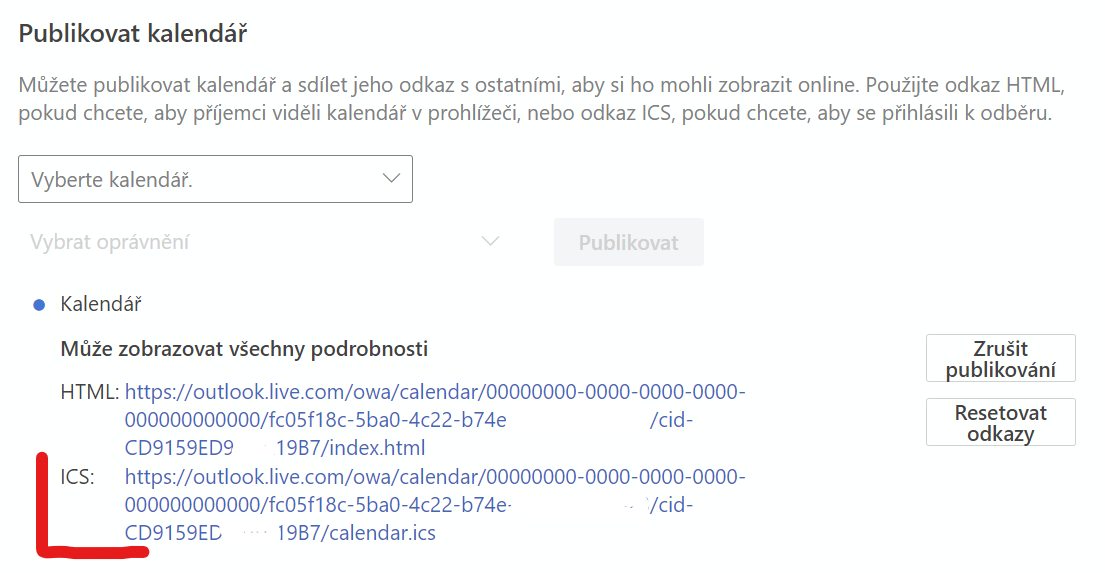
Task: Click the chevron next to Vybrat oprávnění
Action: coord(490,242)
